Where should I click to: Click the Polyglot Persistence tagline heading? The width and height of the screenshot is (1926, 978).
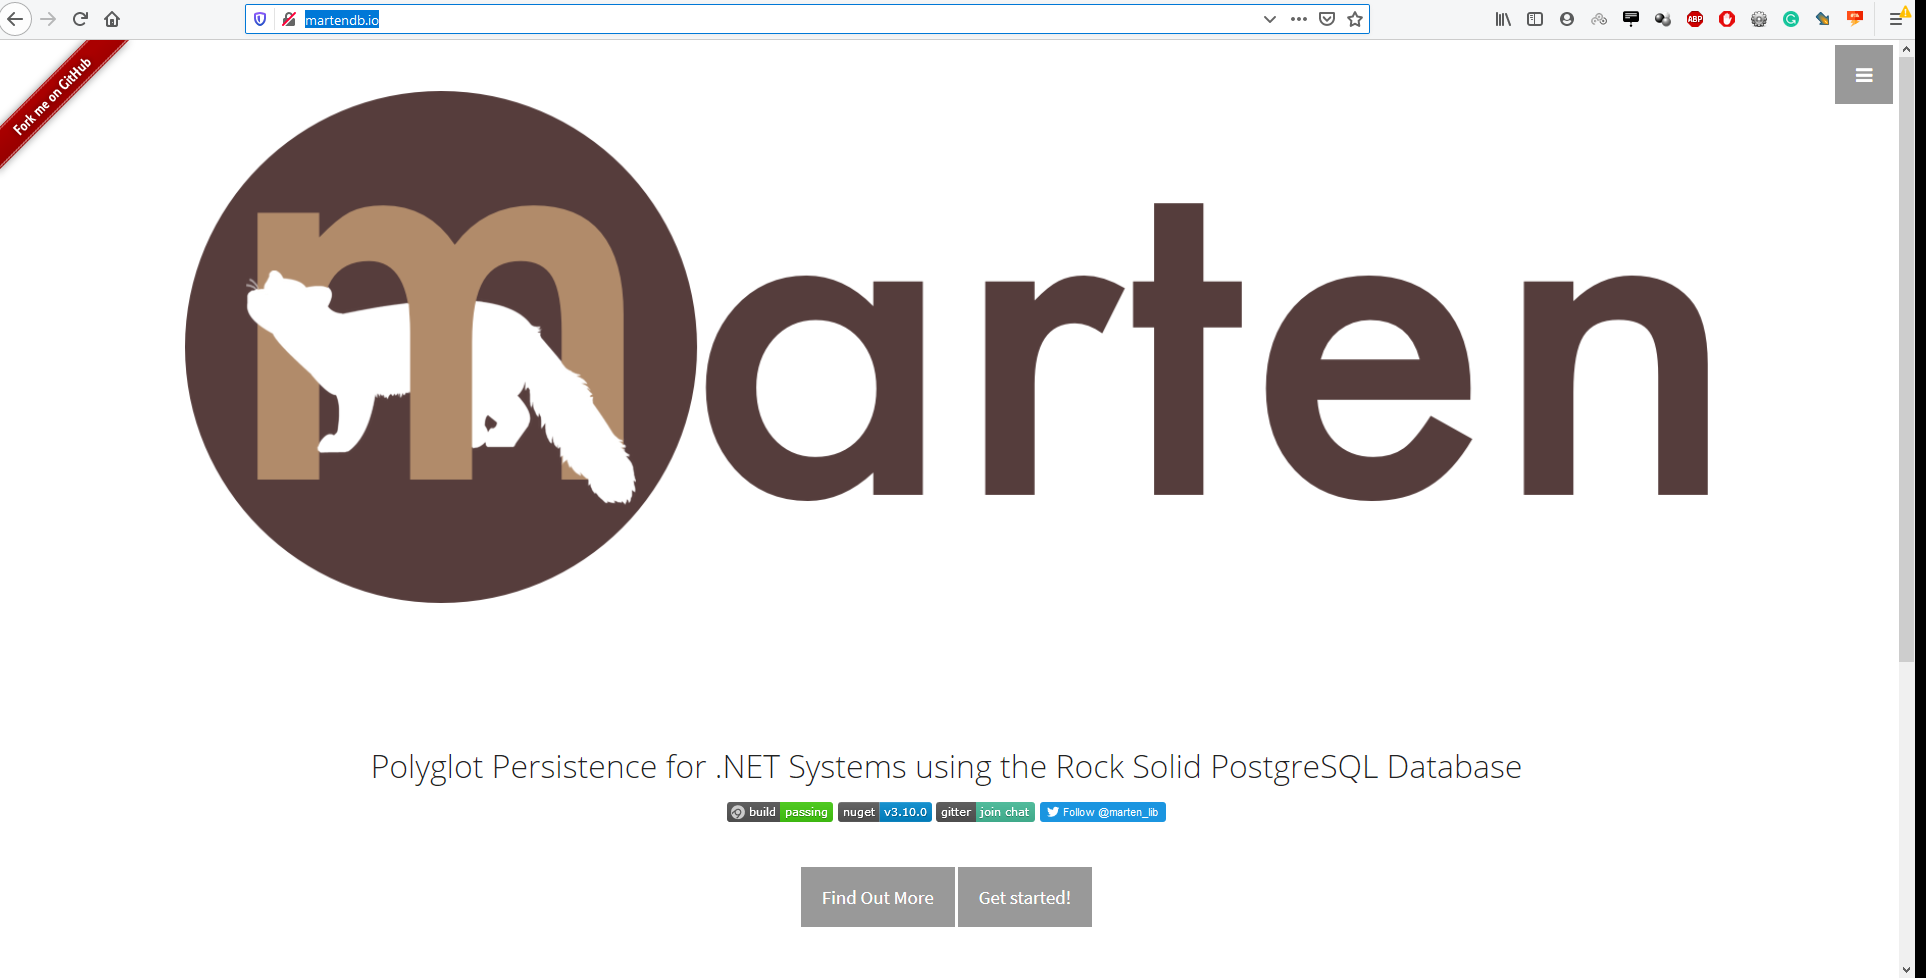[x=946, y=767]
